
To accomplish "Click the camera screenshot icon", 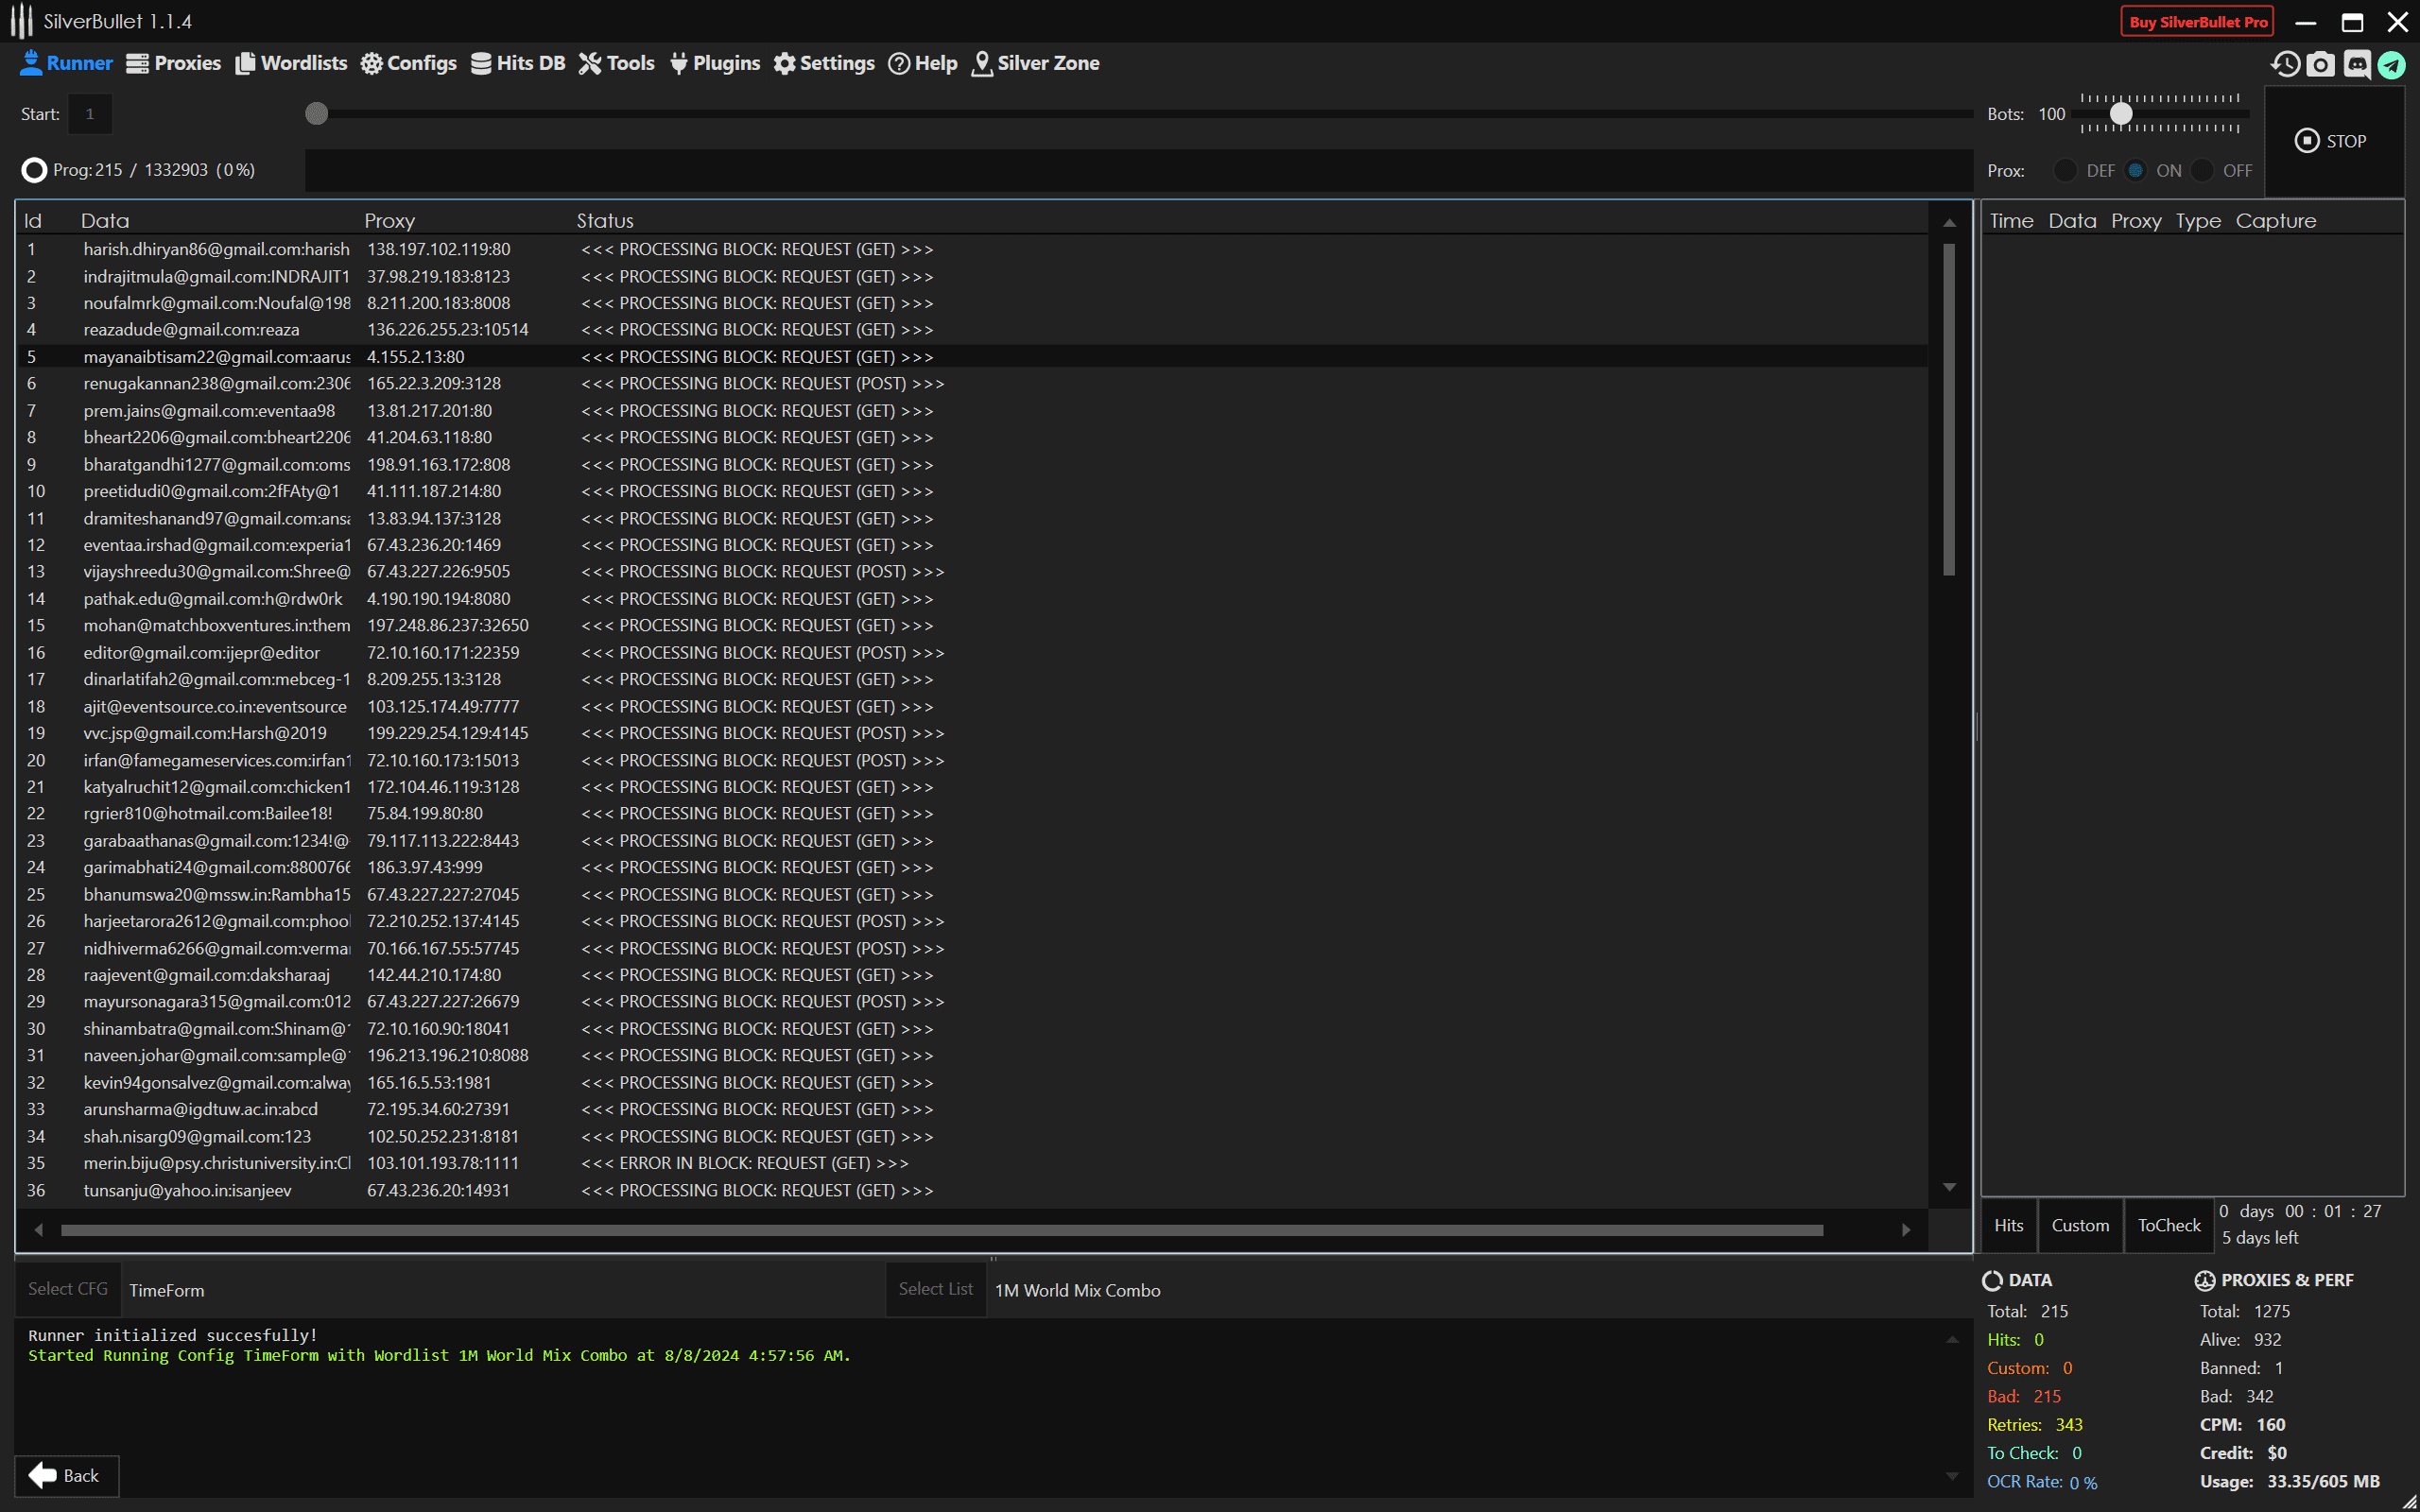I will (2321, 64).
